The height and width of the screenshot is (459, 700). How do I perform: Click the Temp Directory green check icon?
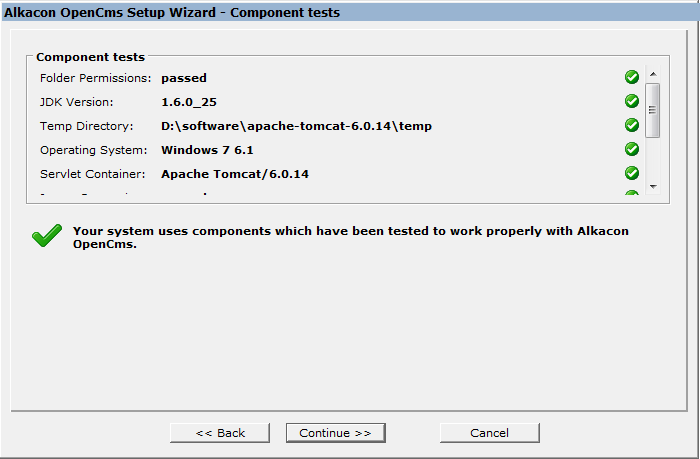632,125
